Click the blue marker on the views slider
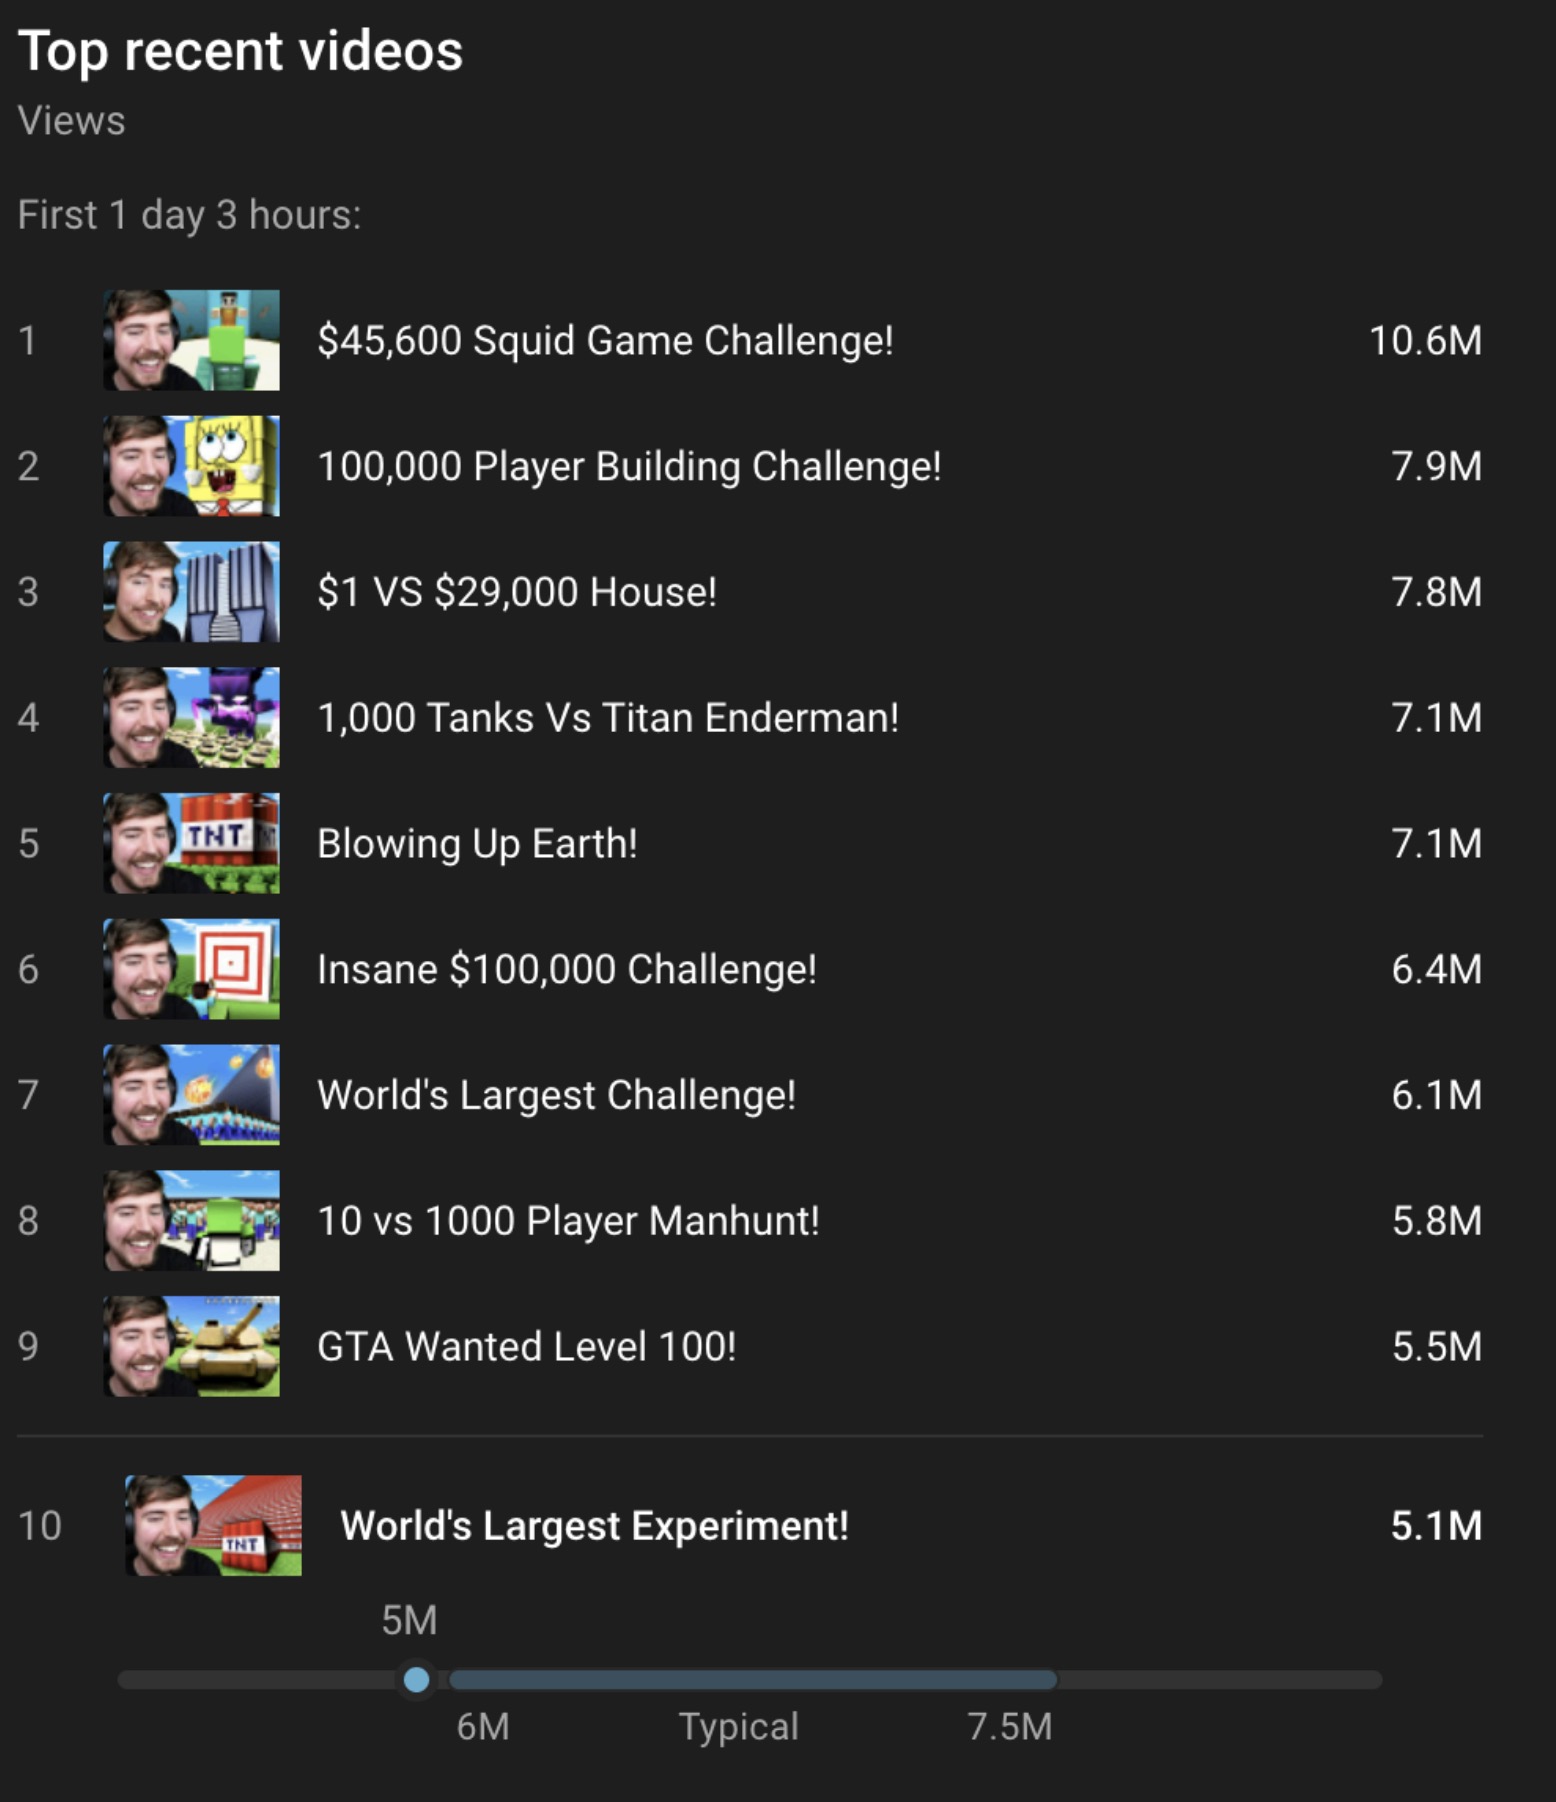The width and height of the screenshot is (1556, 1802). (416, 1680)
